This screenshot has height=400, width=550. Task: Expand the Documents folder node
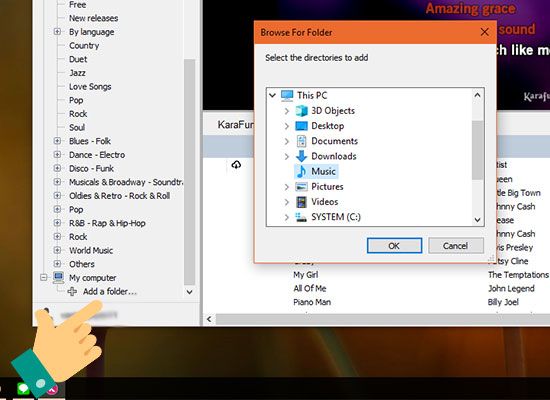pyautogui.click(x=287, y=141)
